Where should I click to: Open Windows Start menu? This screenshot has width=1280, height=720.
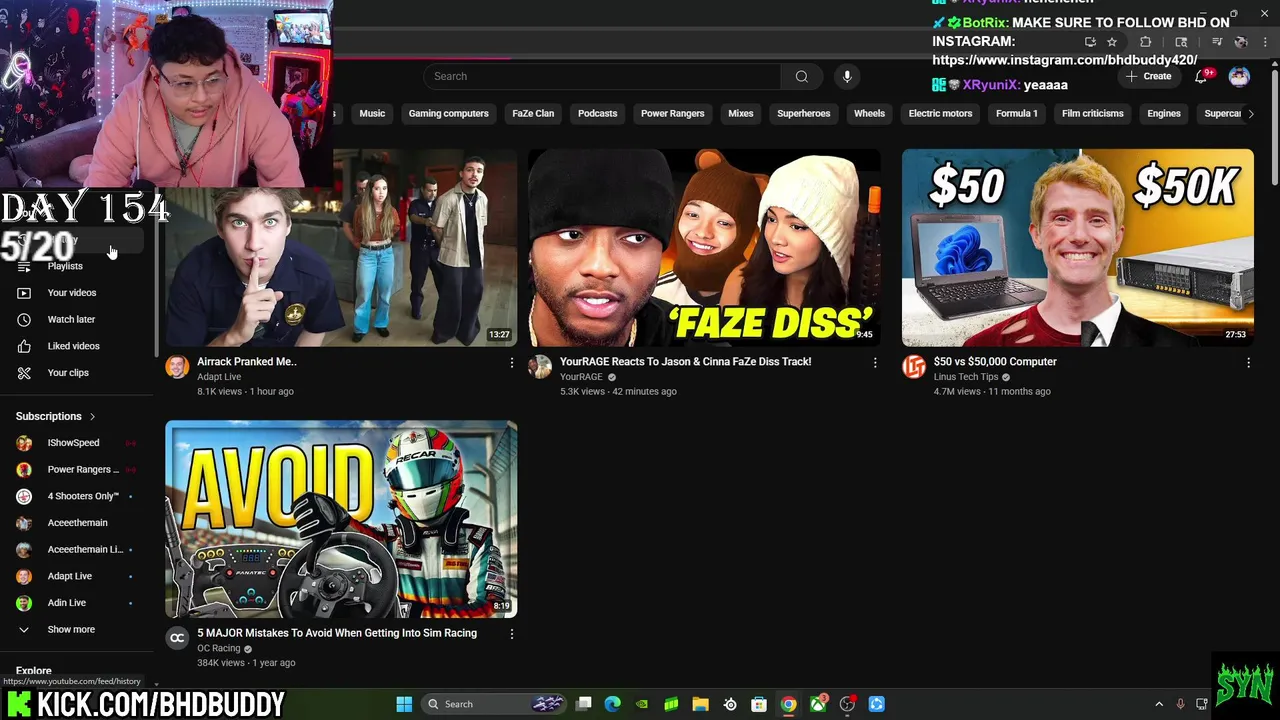(x=404, y=704)
